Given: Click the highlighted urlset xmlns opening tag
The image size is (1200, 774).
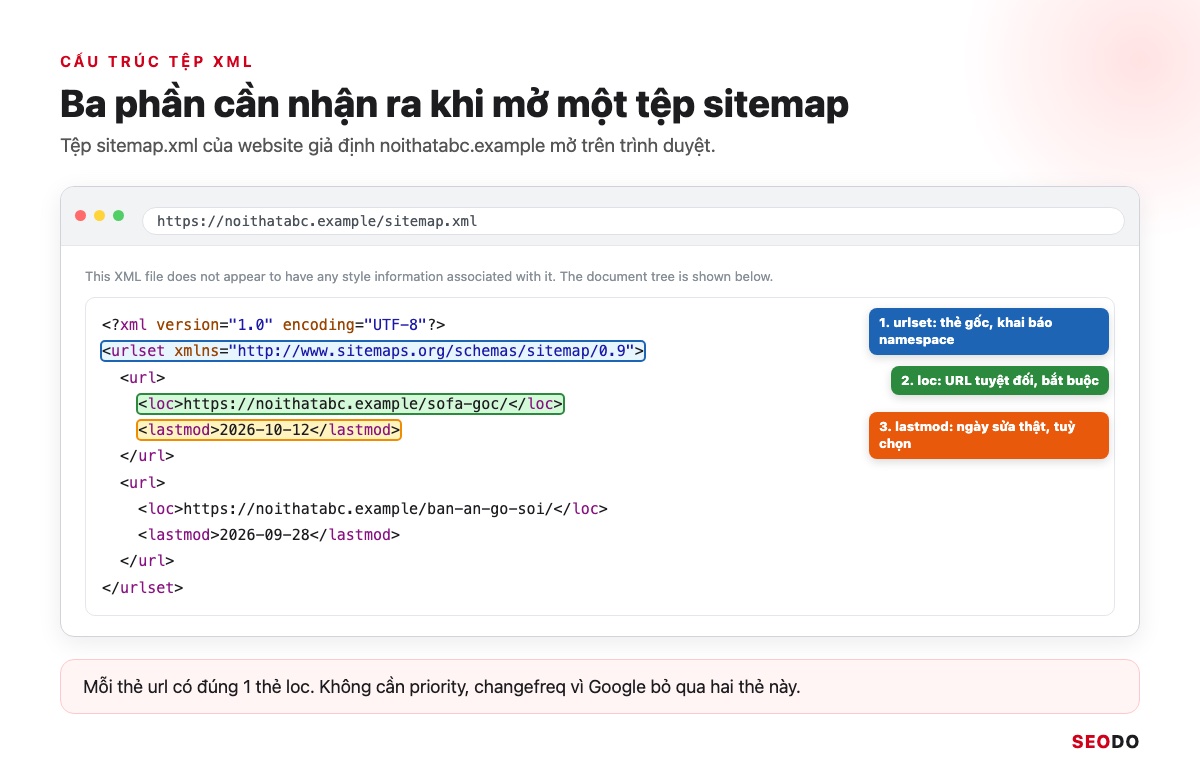Looking at the screenshot, I should [x=373, y=351].
